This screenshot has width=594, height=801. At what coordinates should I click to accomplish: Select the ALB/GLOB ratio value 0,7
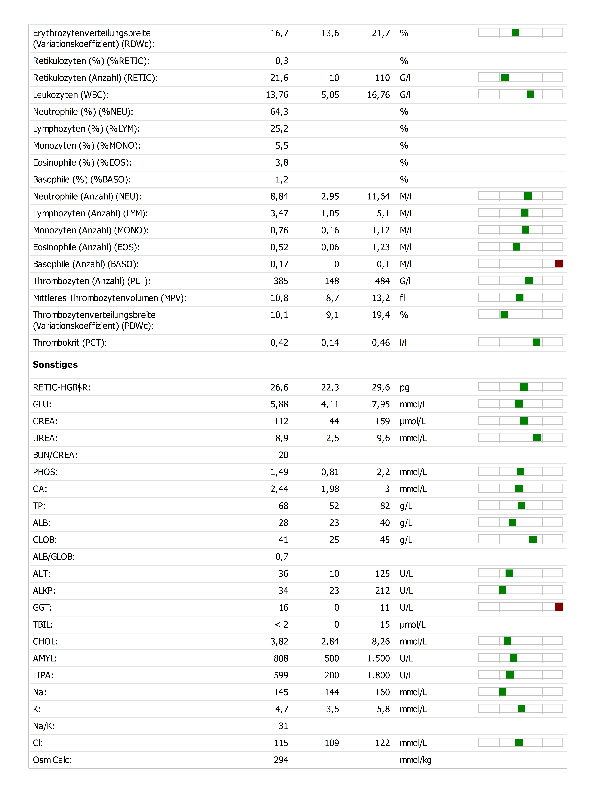pos(282,556)
